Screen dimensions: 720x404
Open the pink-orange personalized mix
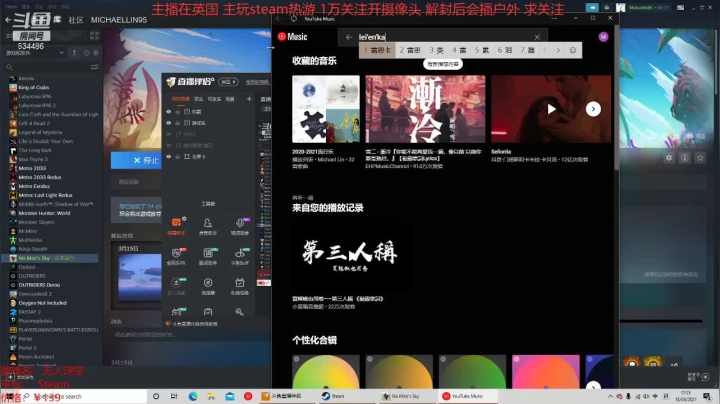pos(546,372)
